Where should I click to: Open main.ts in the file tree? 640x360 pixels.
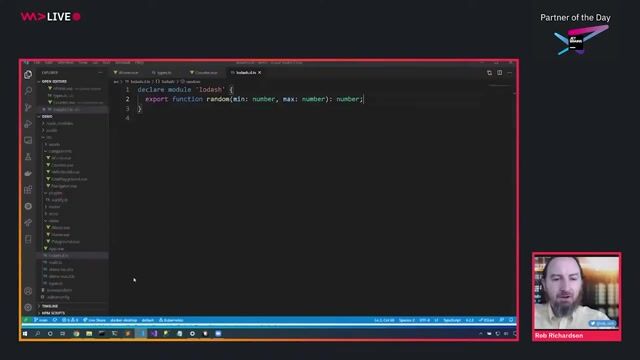click(55, 262)
